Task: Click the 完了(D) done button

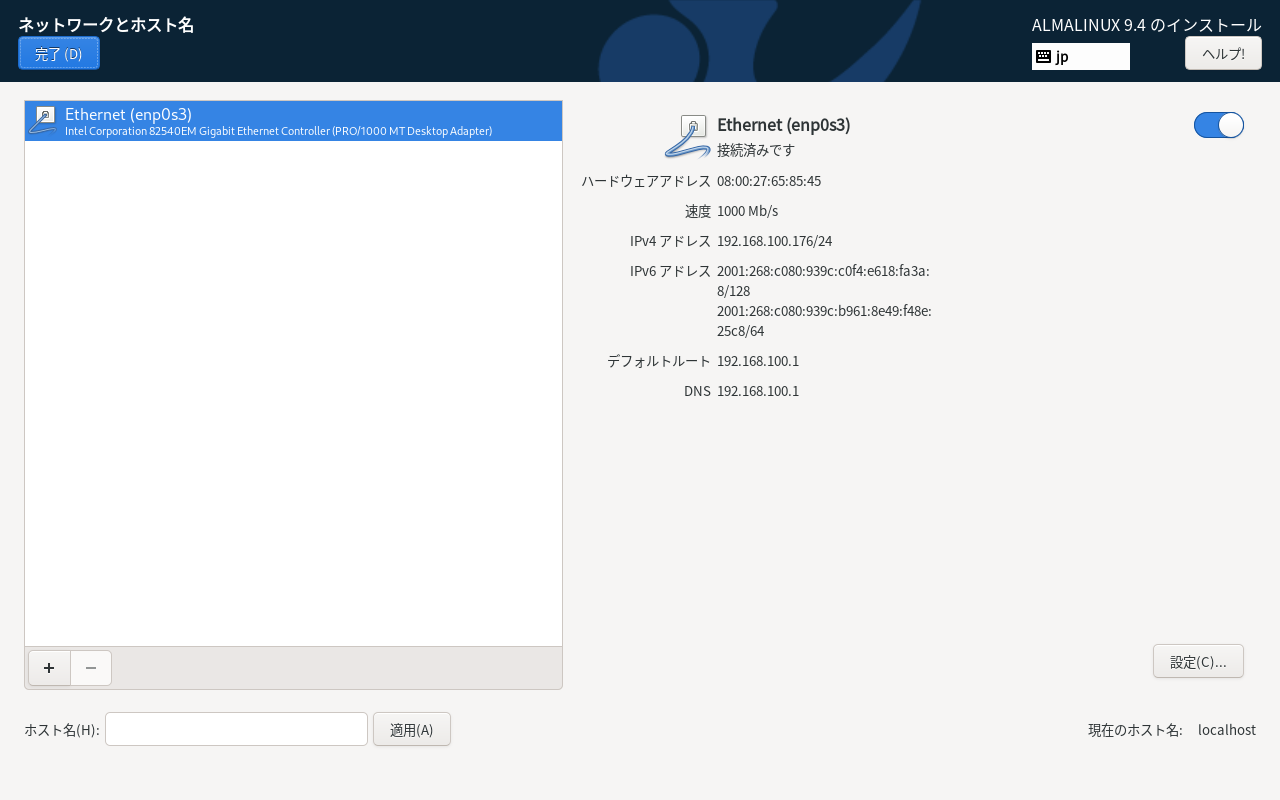Action: pyautogui.click(x=59, y=53)
